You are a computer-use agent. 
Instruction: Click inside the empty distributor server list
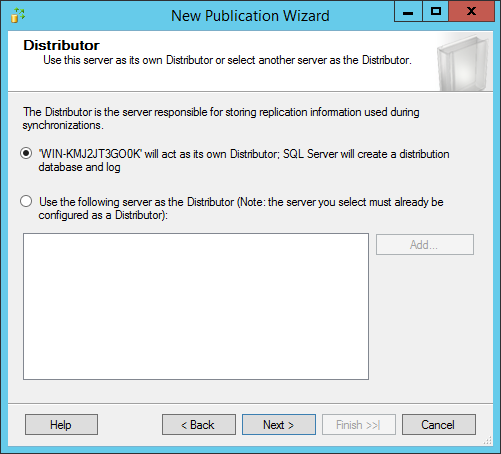pos(196,306)
